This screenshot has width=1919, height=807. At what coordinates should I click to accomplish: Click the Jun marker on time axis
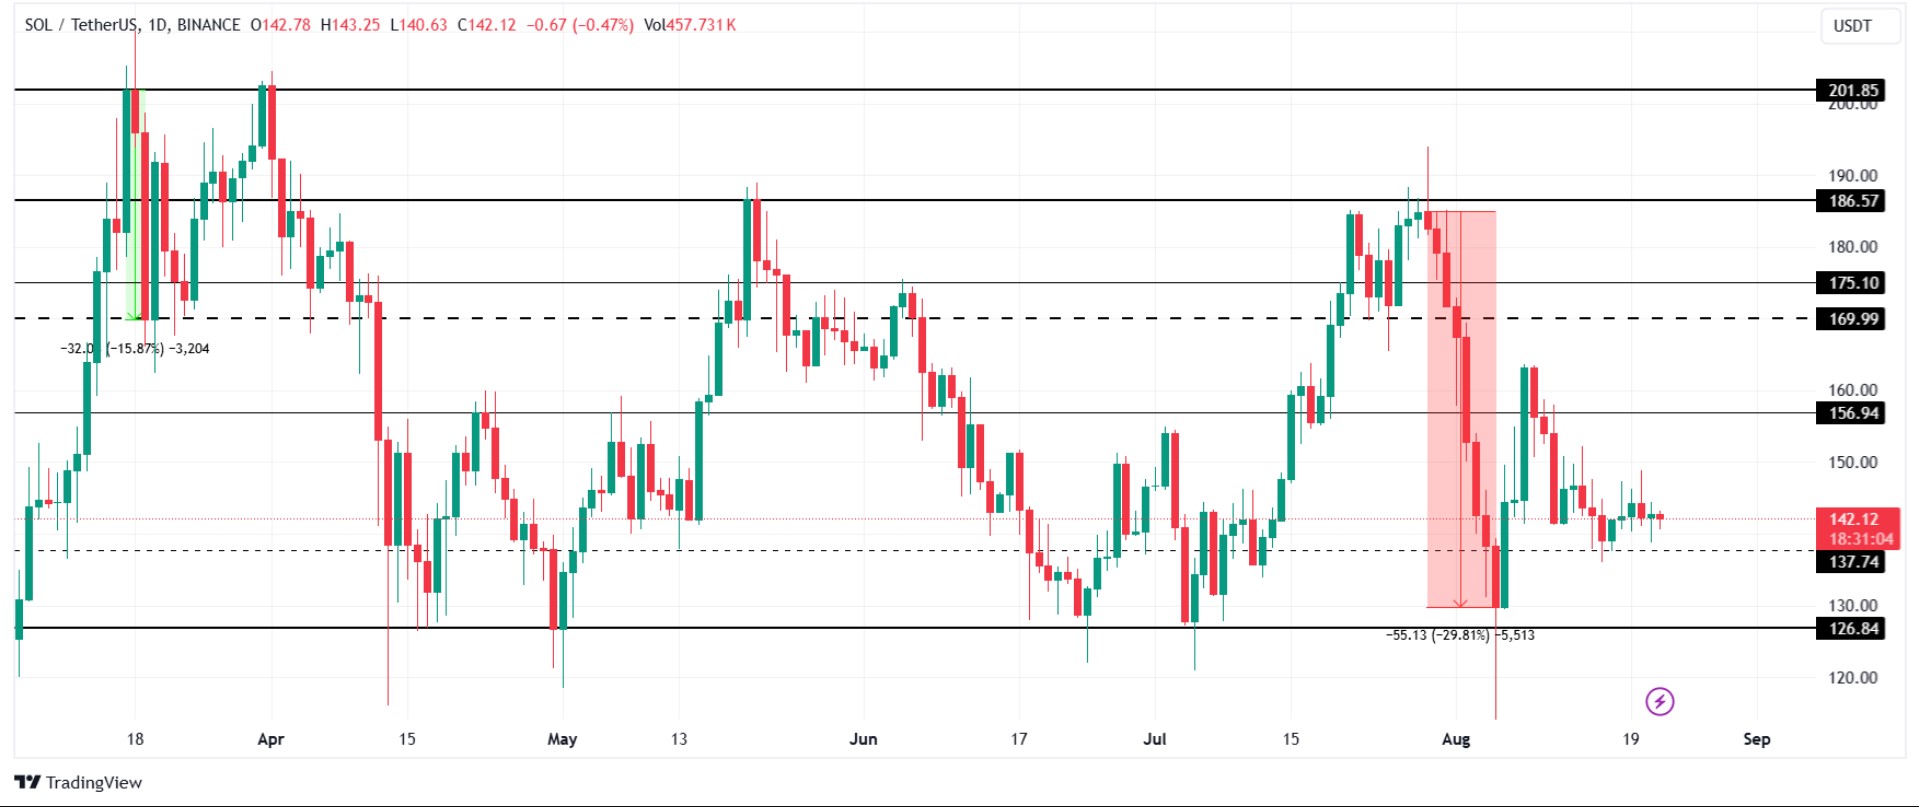(x=863, y=739)
